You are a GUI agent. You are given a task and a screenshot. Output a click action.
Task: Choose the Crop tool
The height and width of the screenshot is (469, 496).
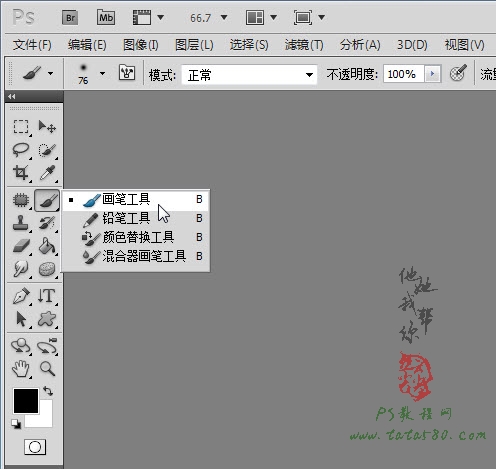pyautogui.click(x=21, y=173)
